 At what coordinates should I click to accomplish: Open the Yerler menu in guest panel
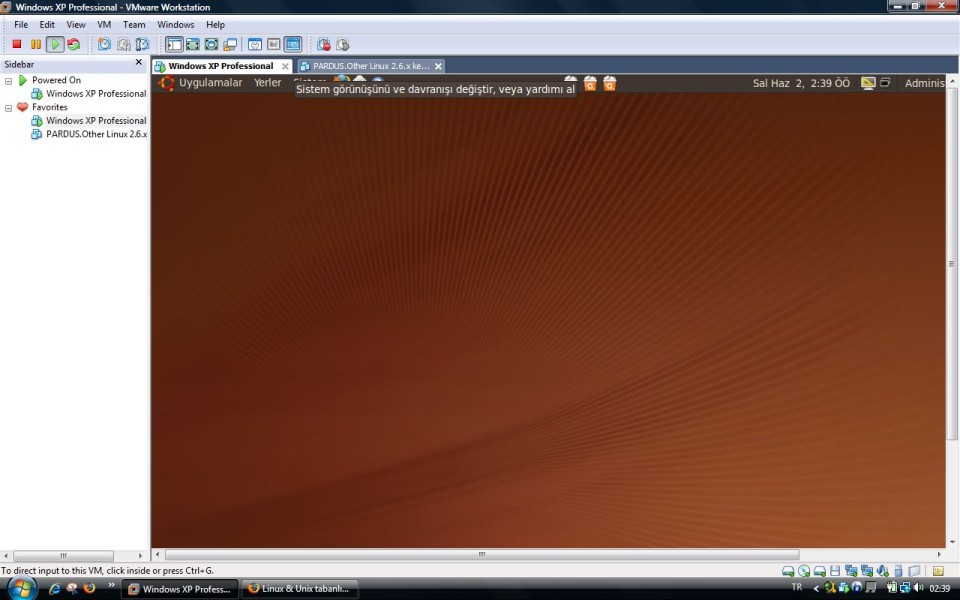(268, 83)
